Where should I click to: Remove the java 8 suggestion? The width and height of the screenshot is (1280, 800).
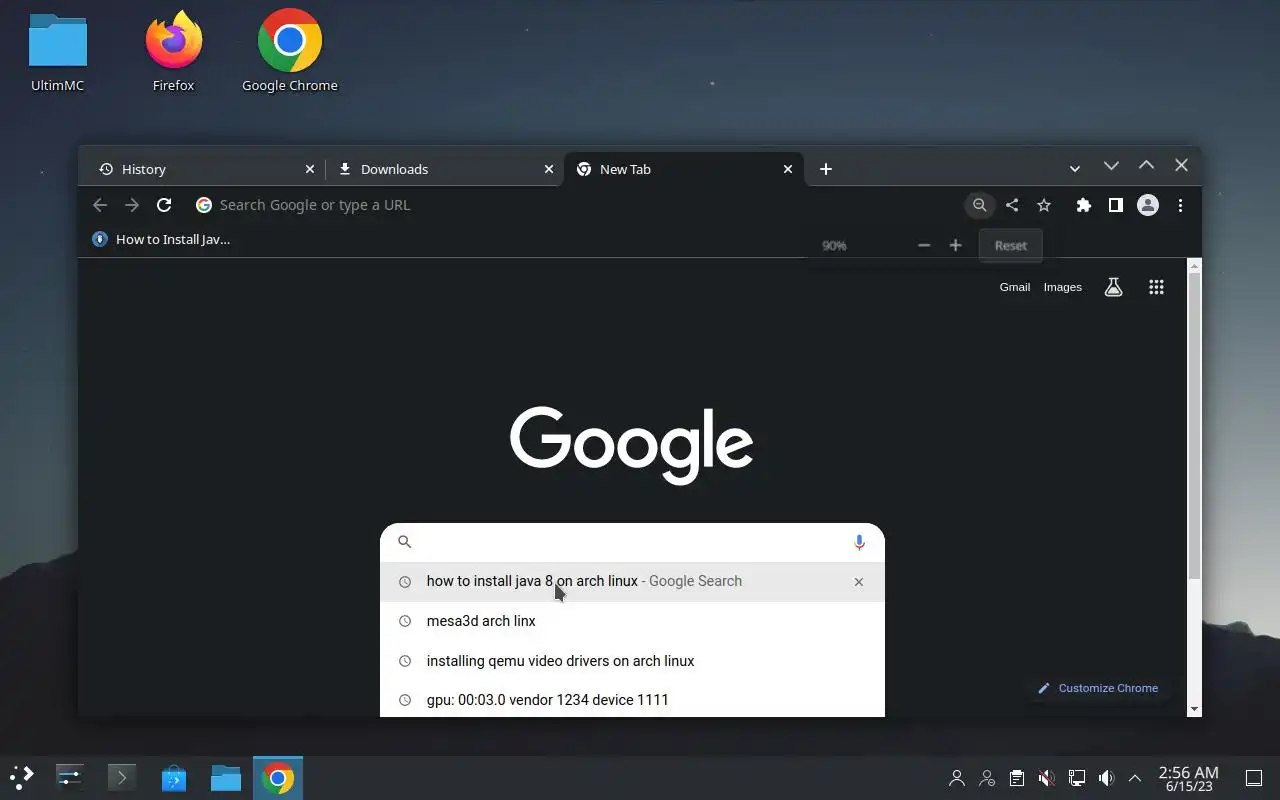tap(858, 581)
